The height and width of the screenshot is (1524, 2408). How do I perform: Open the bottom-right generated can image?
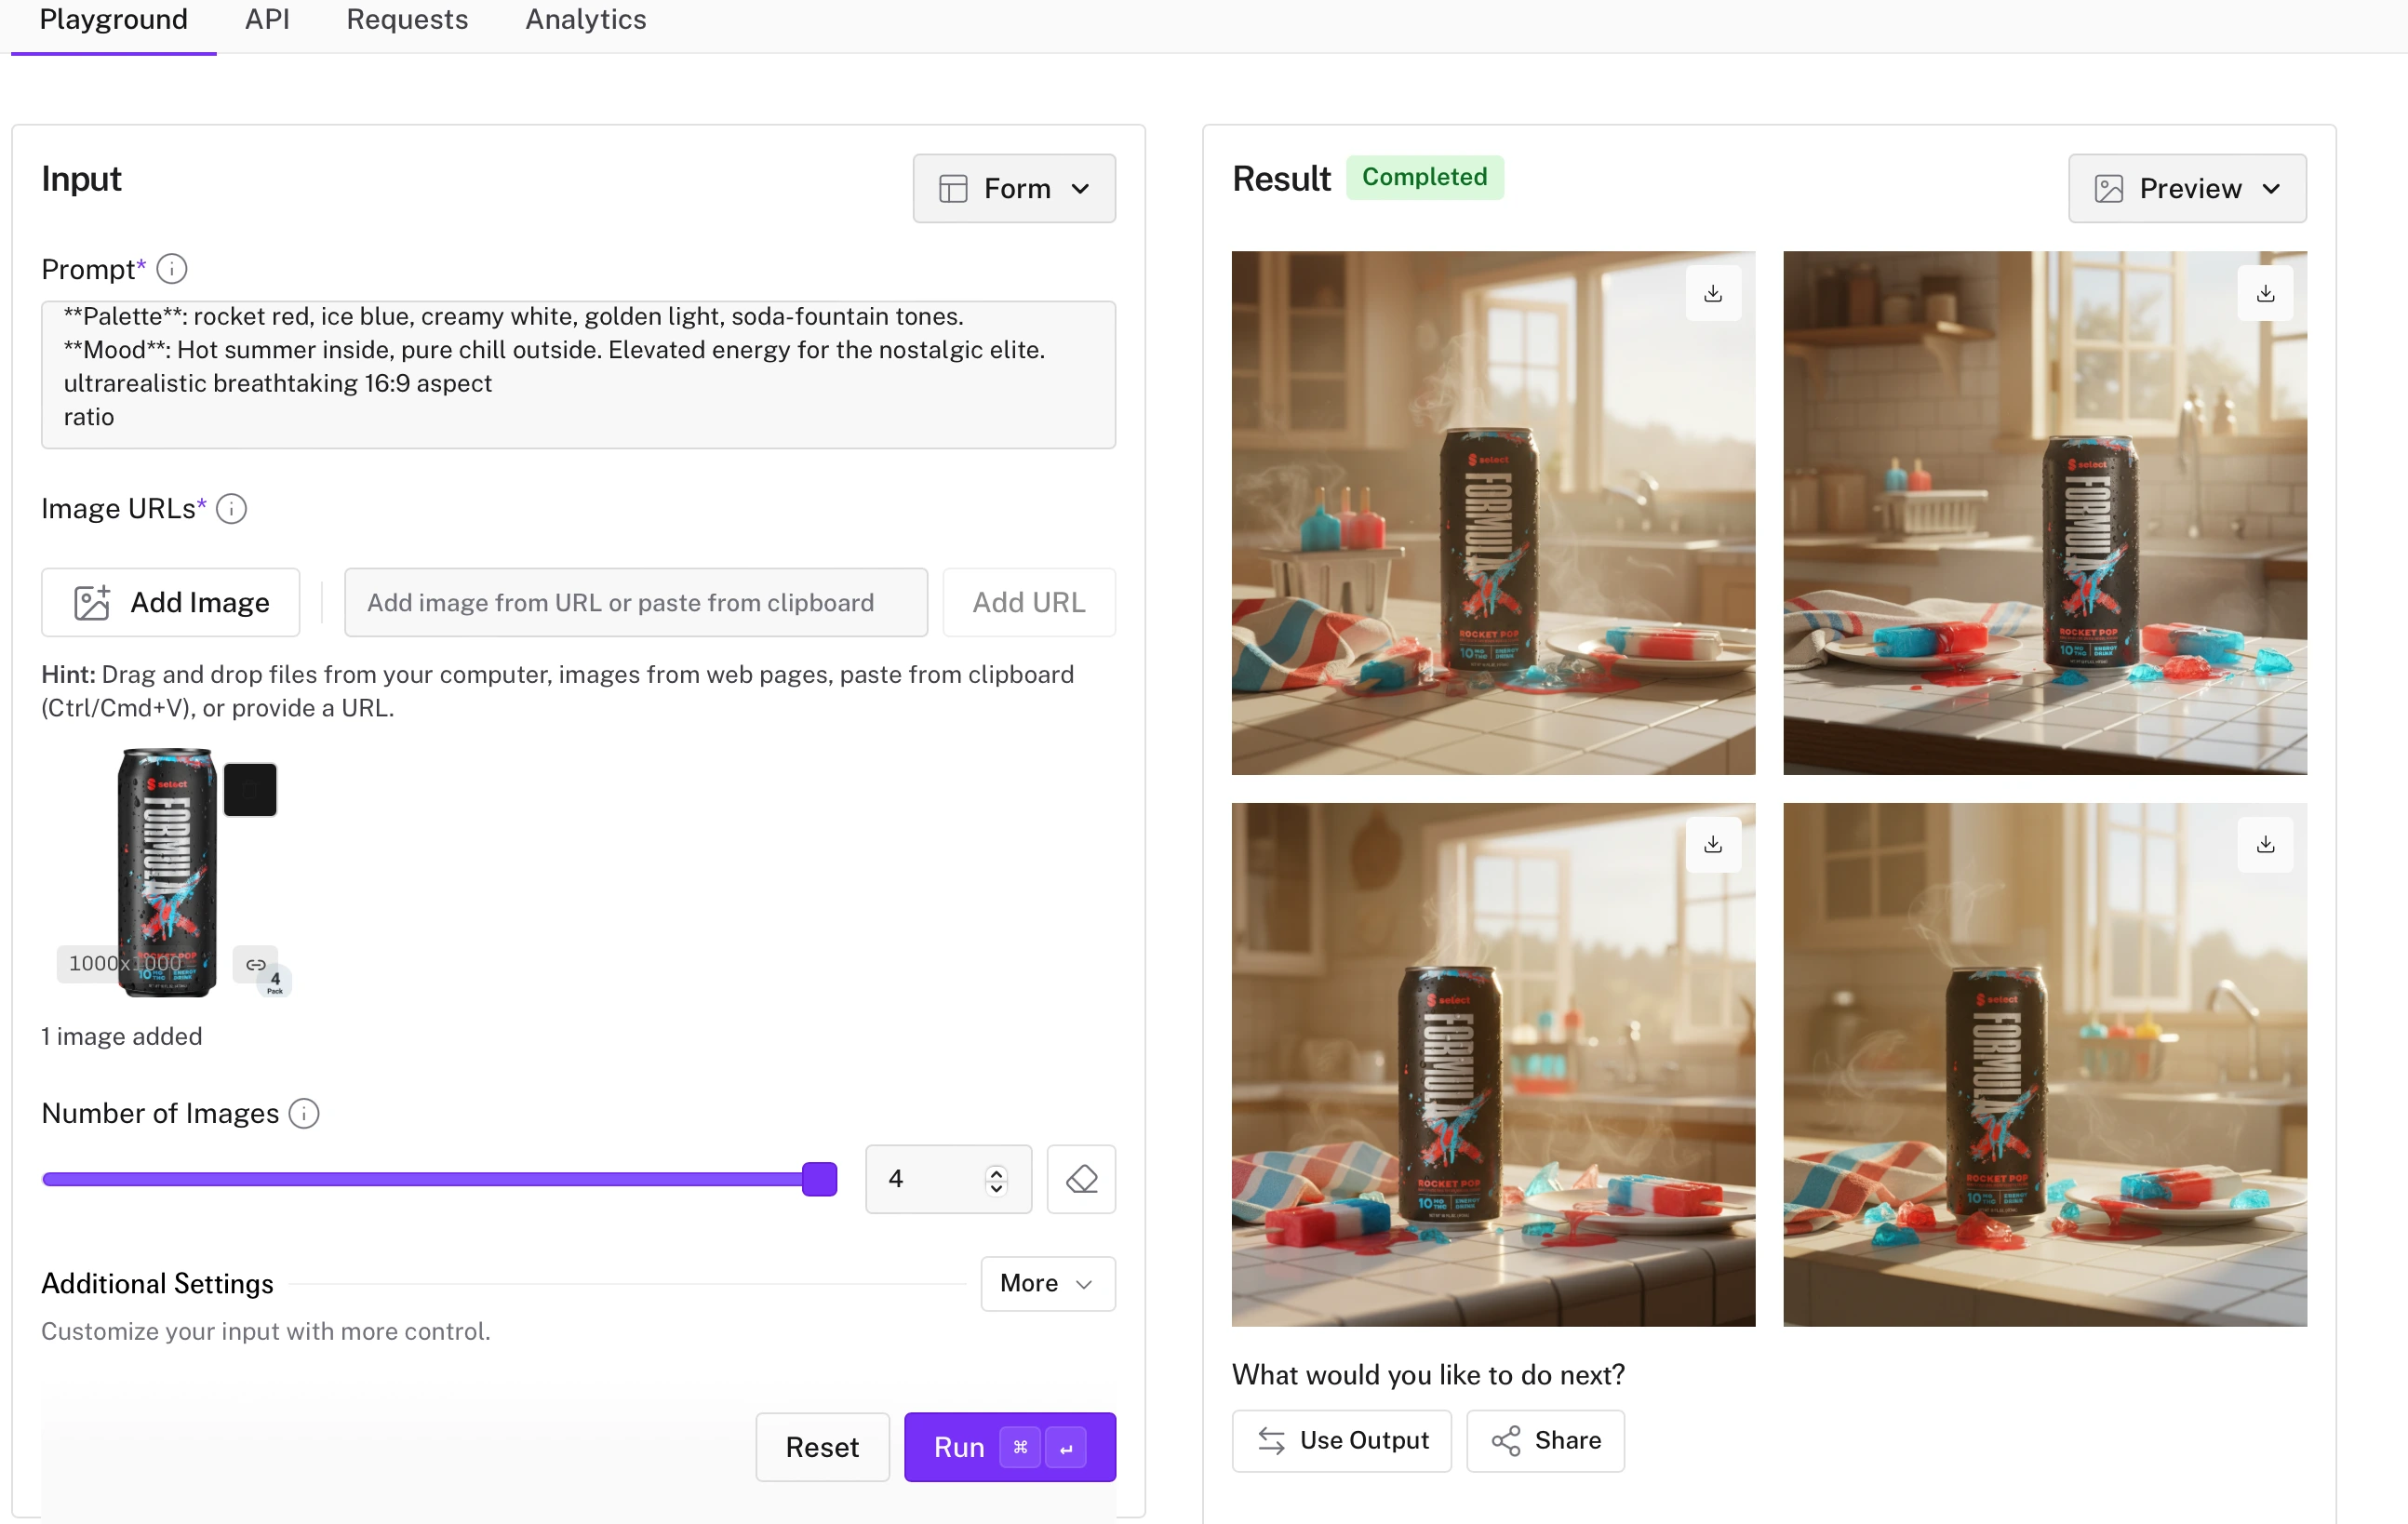click(2044, 1065)
